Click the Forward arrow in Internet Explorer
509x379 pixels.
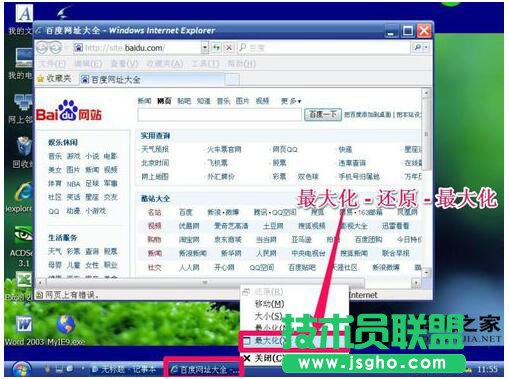(x=55, y=48)
